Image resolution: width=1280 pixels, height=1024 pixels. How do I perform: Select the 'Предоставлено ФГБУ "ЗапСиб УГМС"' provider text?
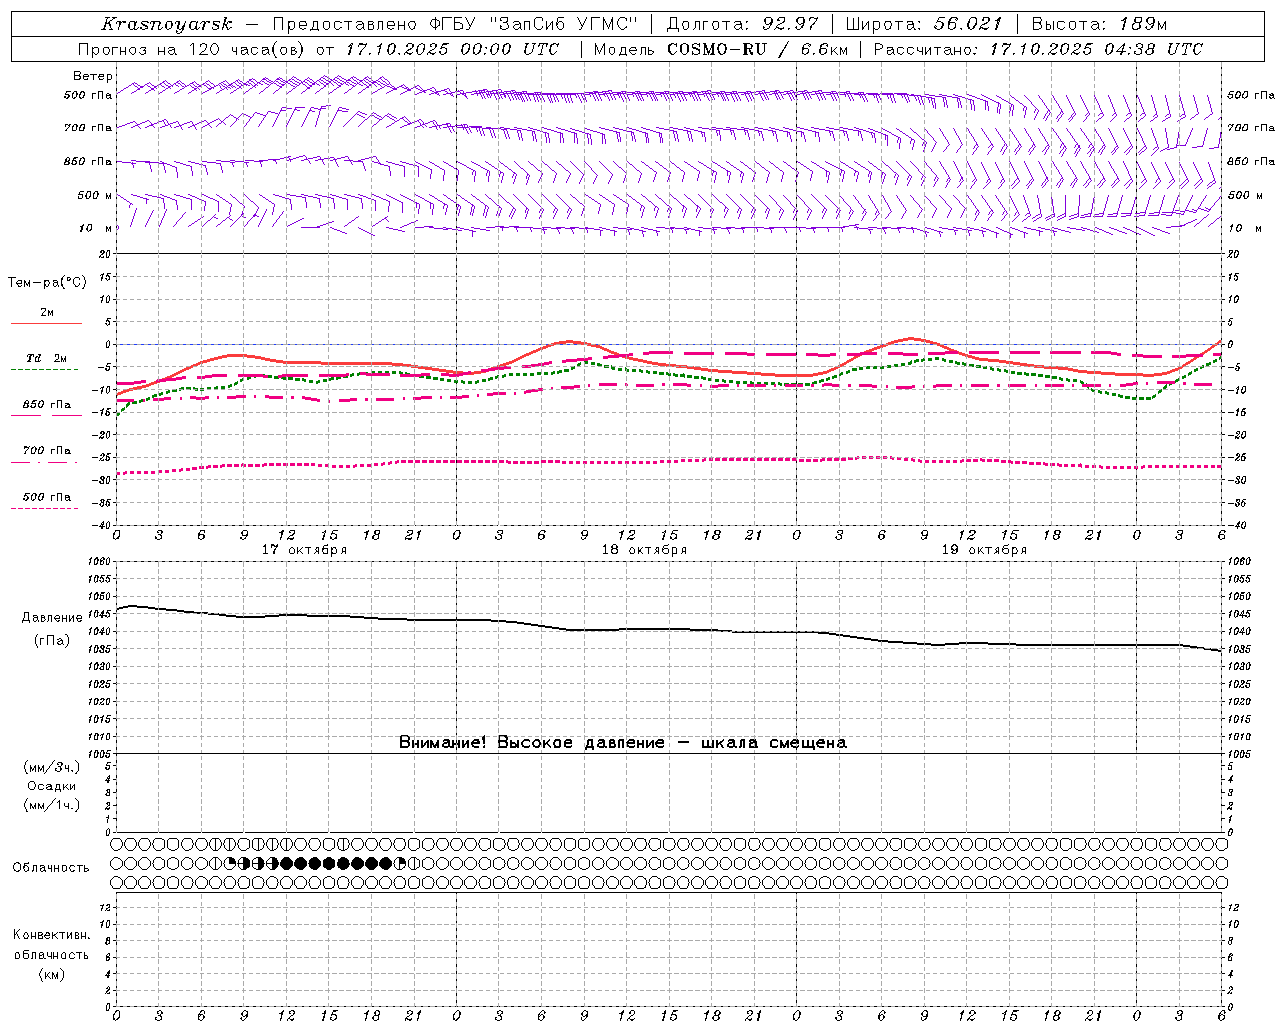coord(455,24)
